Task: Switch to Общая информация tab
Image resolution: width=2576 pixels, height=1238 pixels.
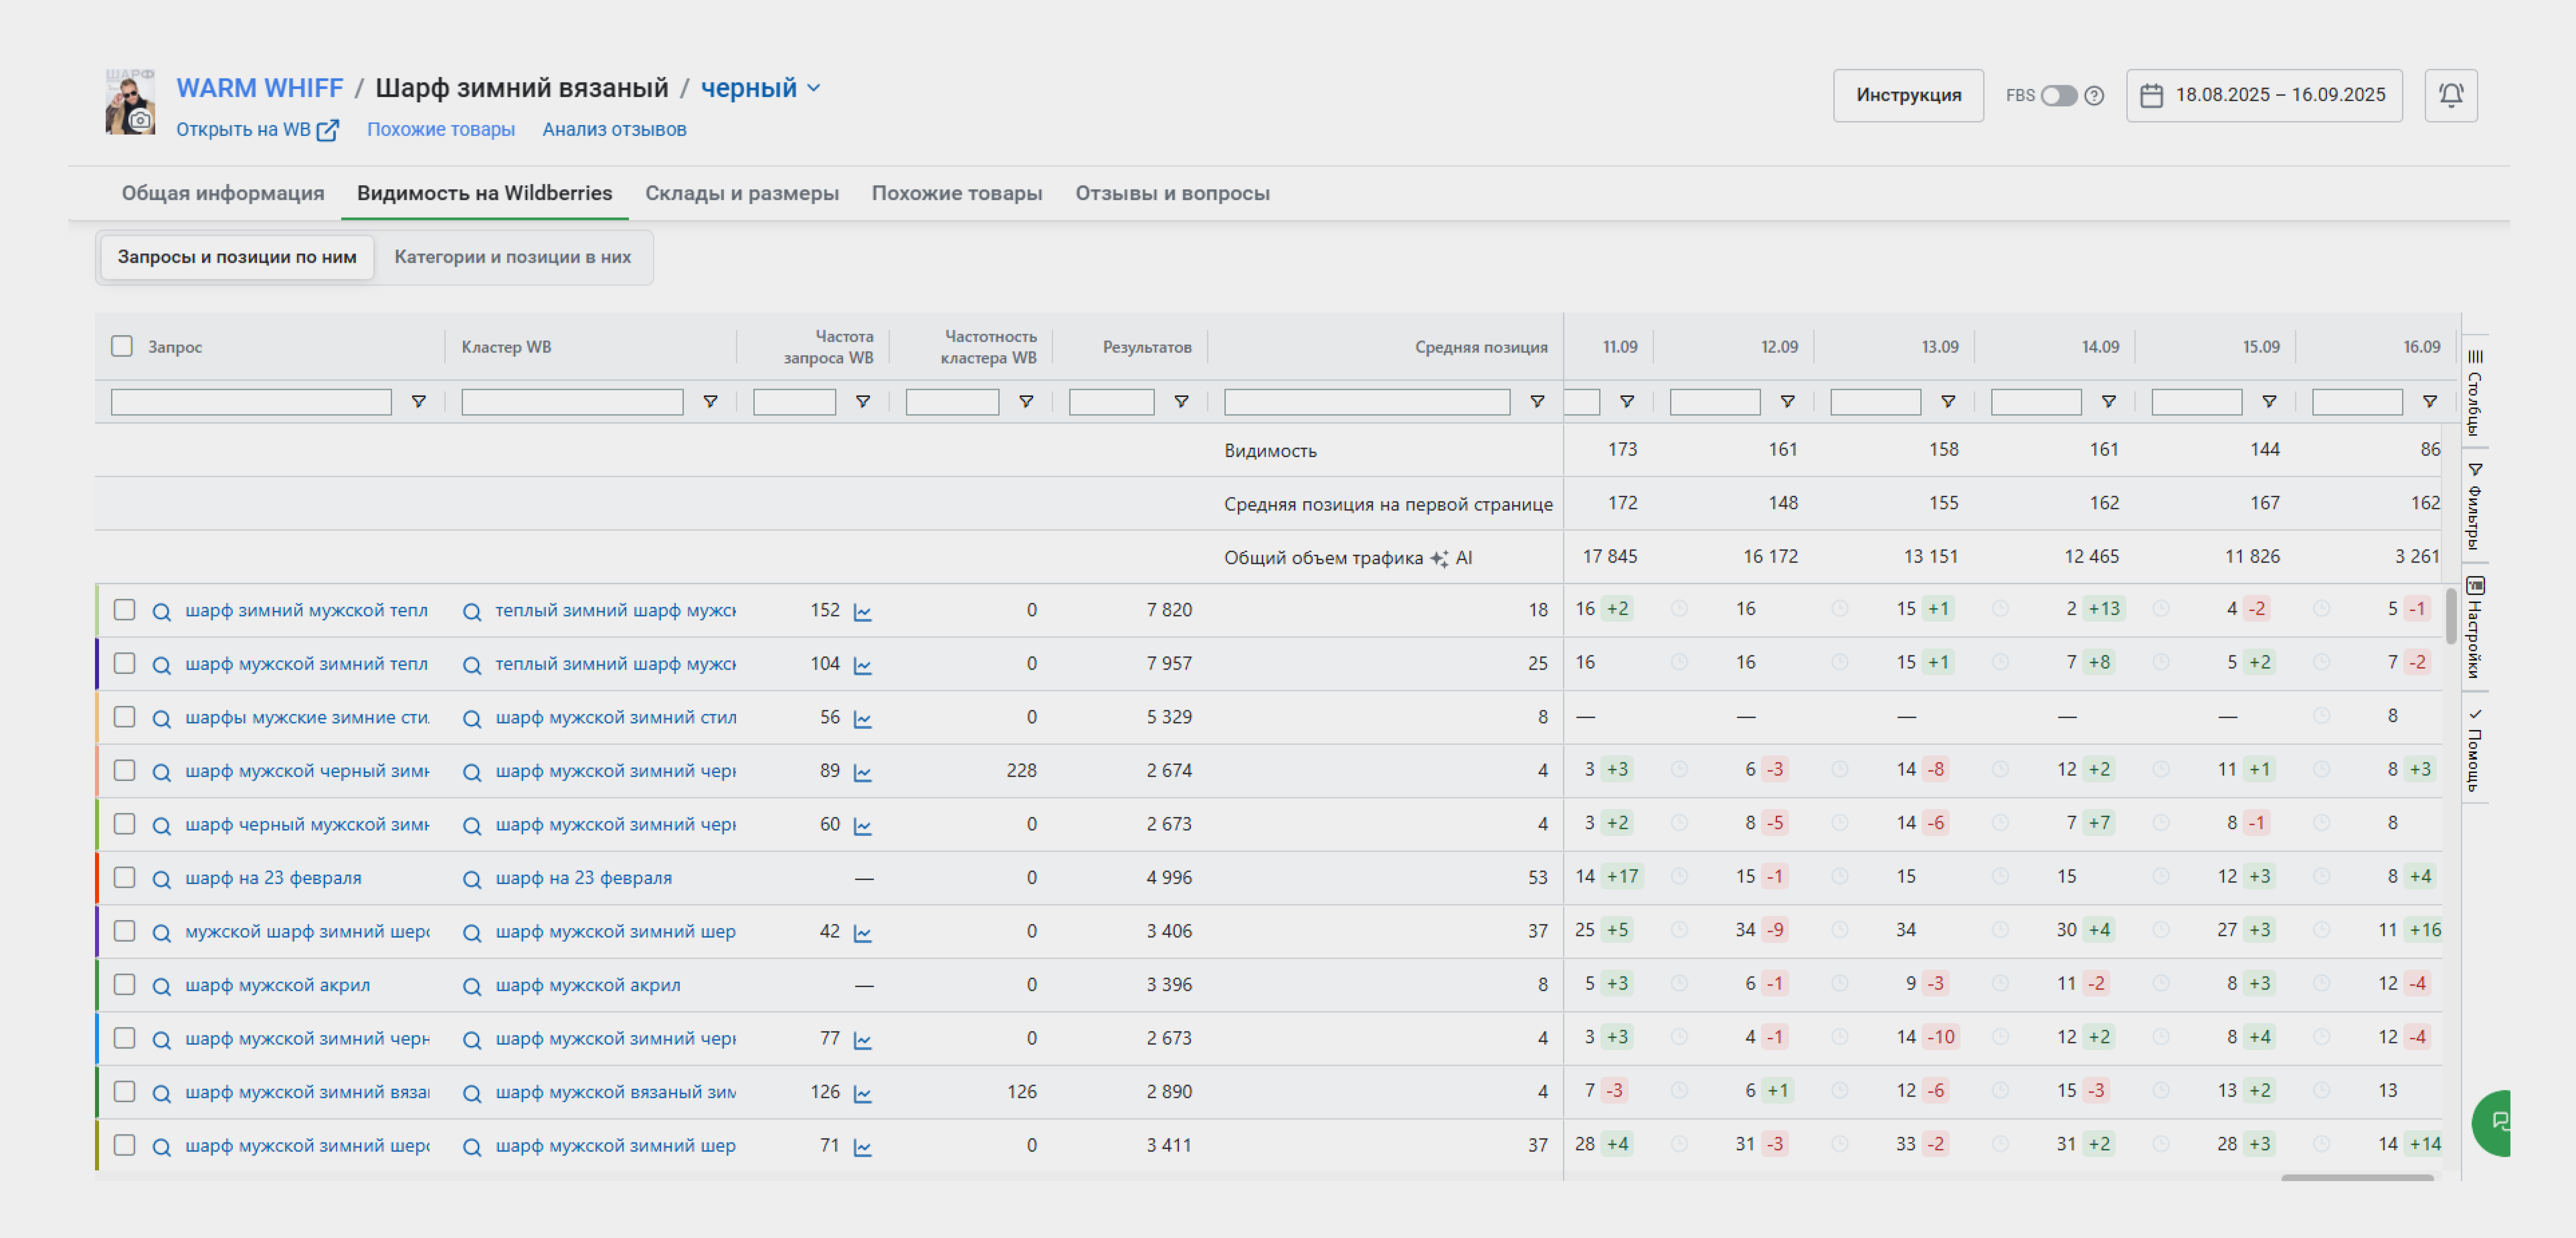Action: coord(223,193)
